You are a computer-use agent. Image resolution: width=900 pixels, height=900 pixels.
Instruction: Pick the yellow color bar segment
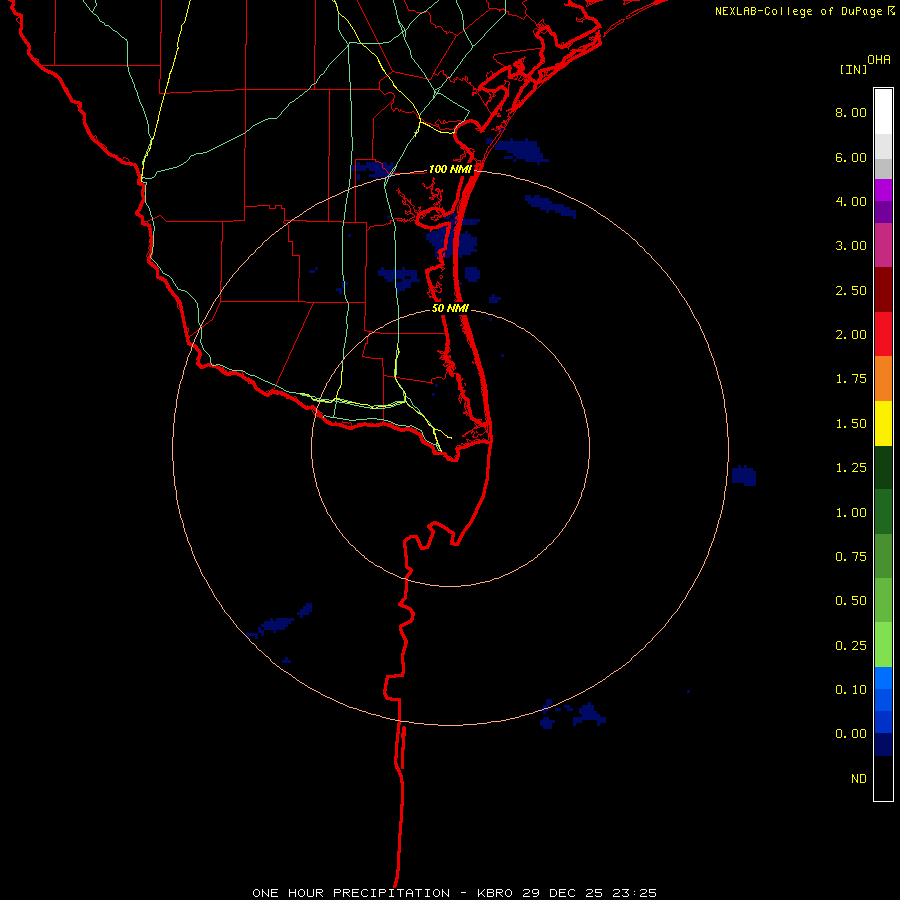click(883, 424)
